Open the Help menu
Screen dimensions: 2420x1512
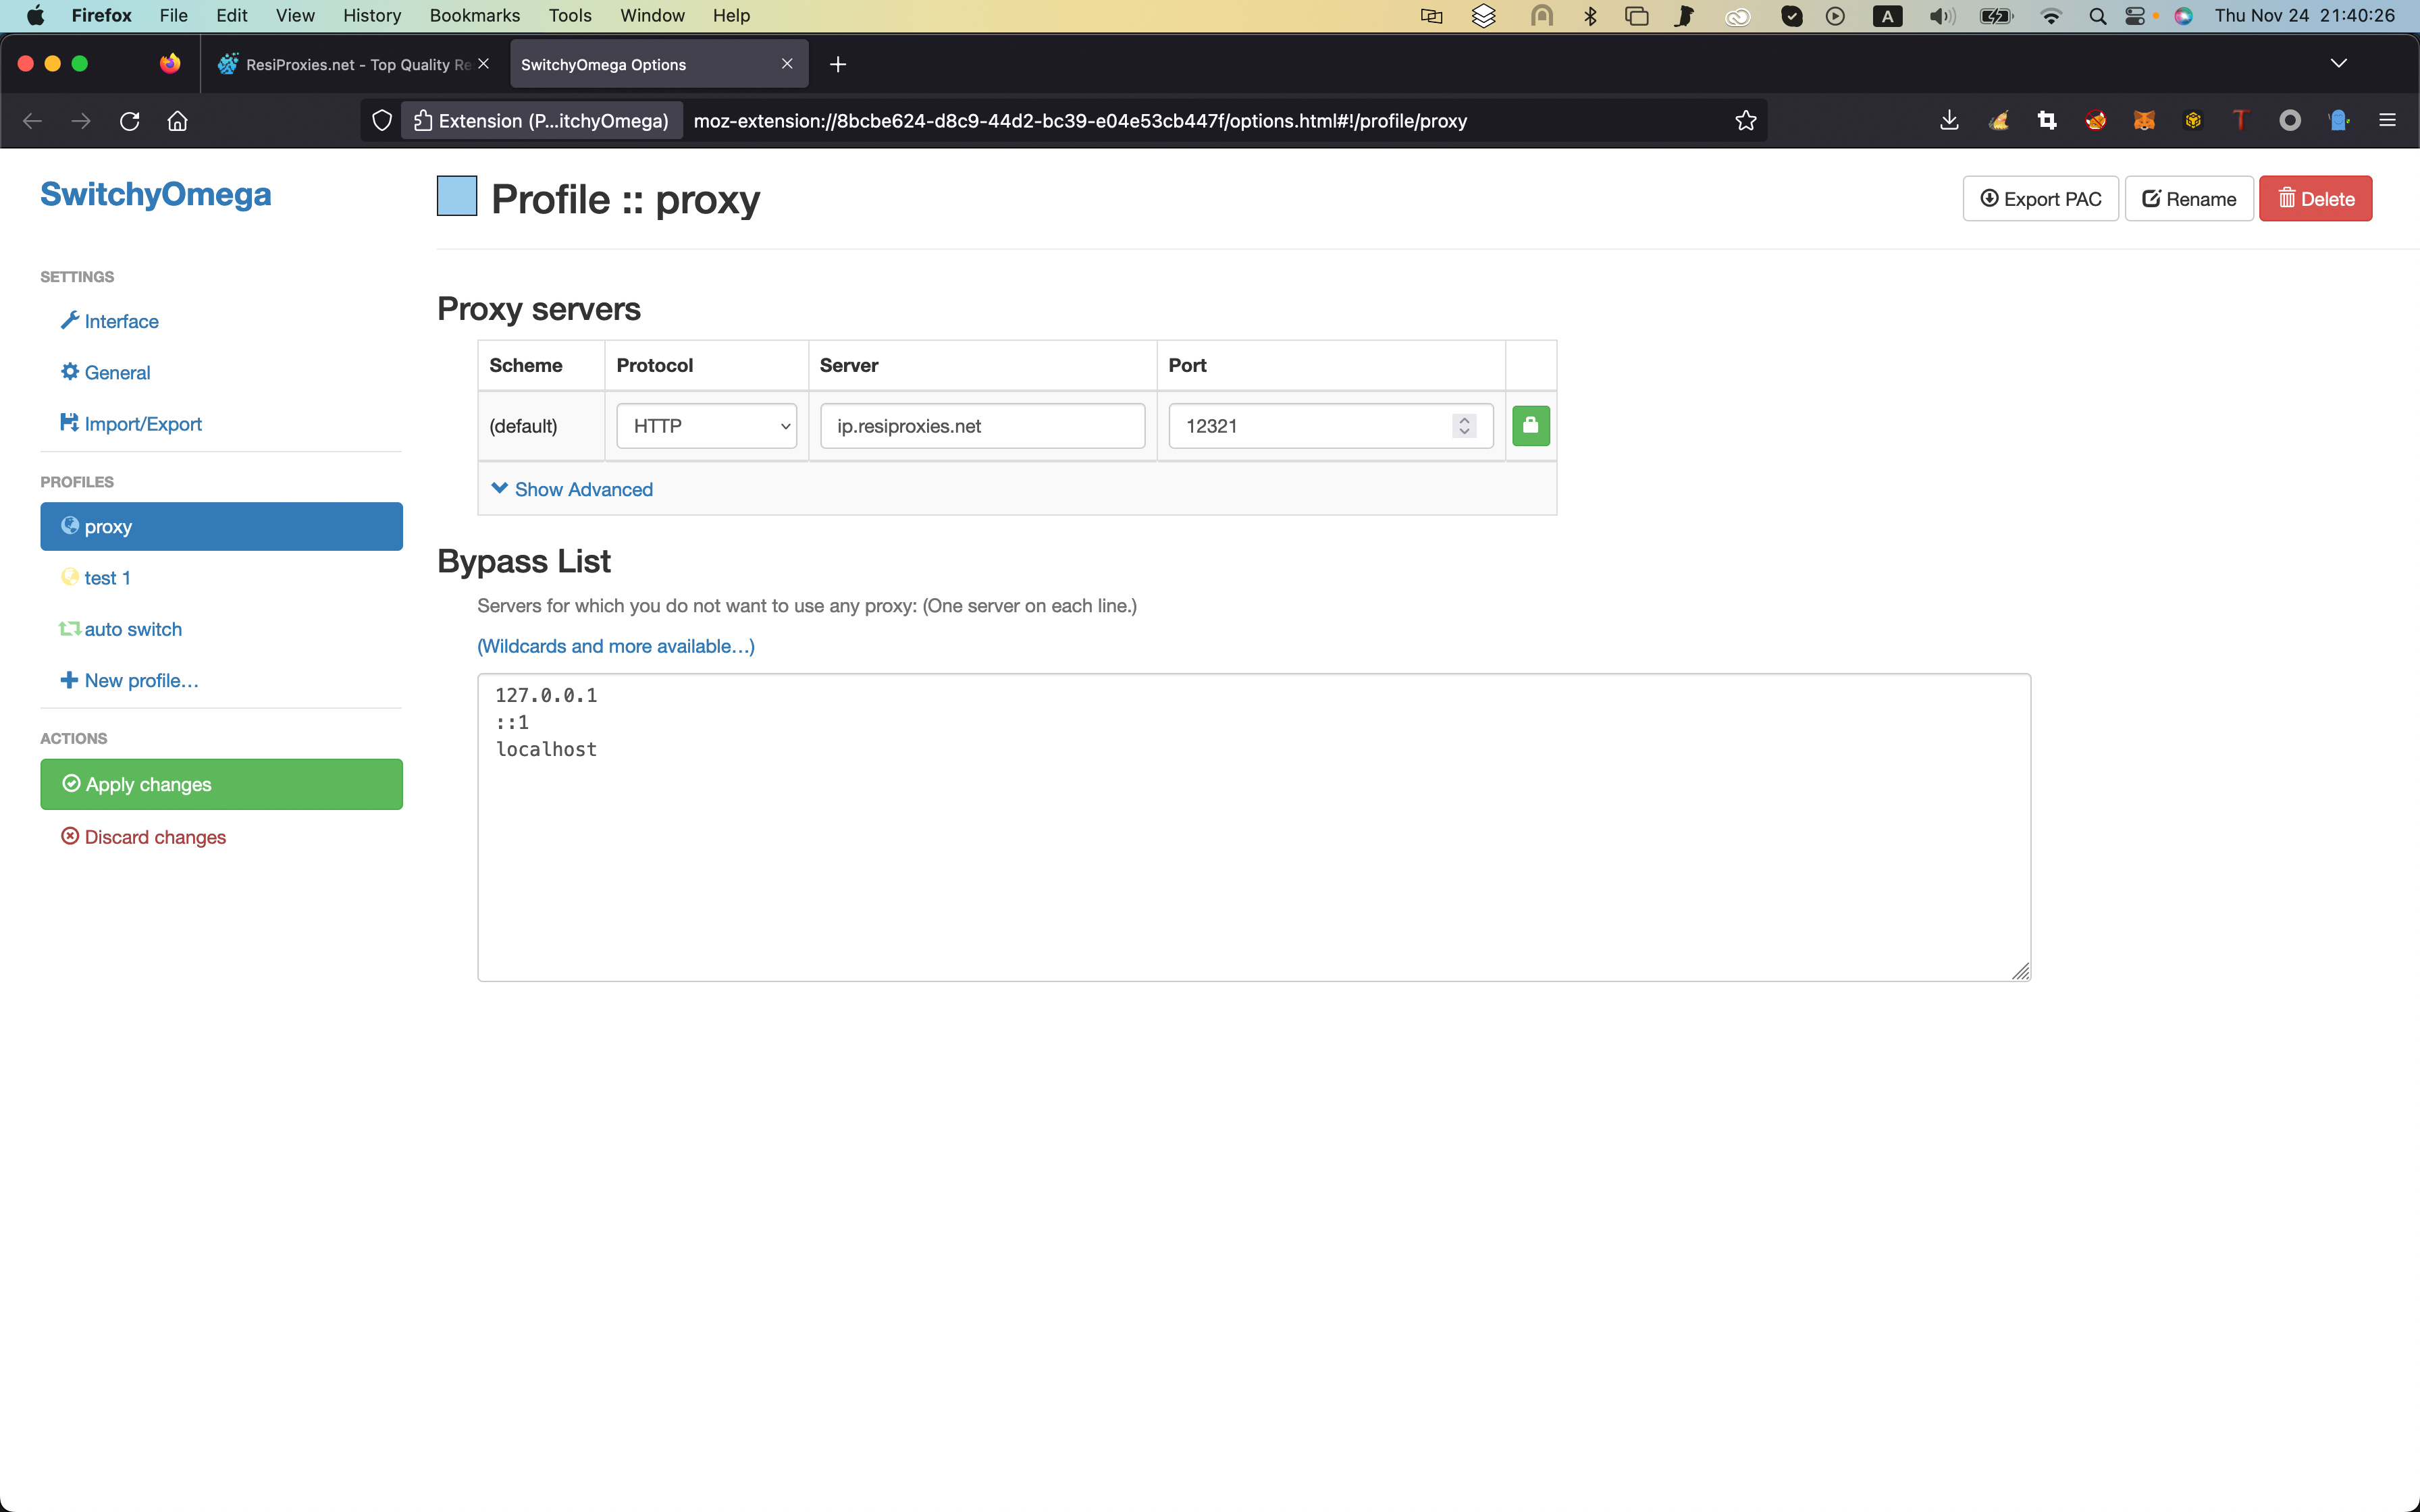pos(731,15)
